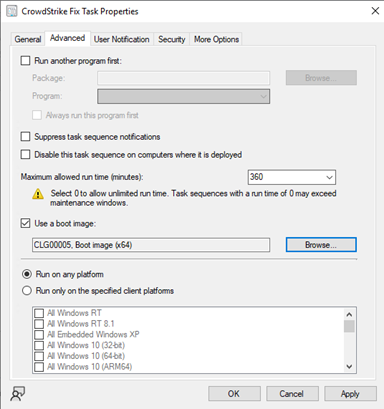
Task: Check All Windows 10 (32-bit) platform
Action: [39, 345]
